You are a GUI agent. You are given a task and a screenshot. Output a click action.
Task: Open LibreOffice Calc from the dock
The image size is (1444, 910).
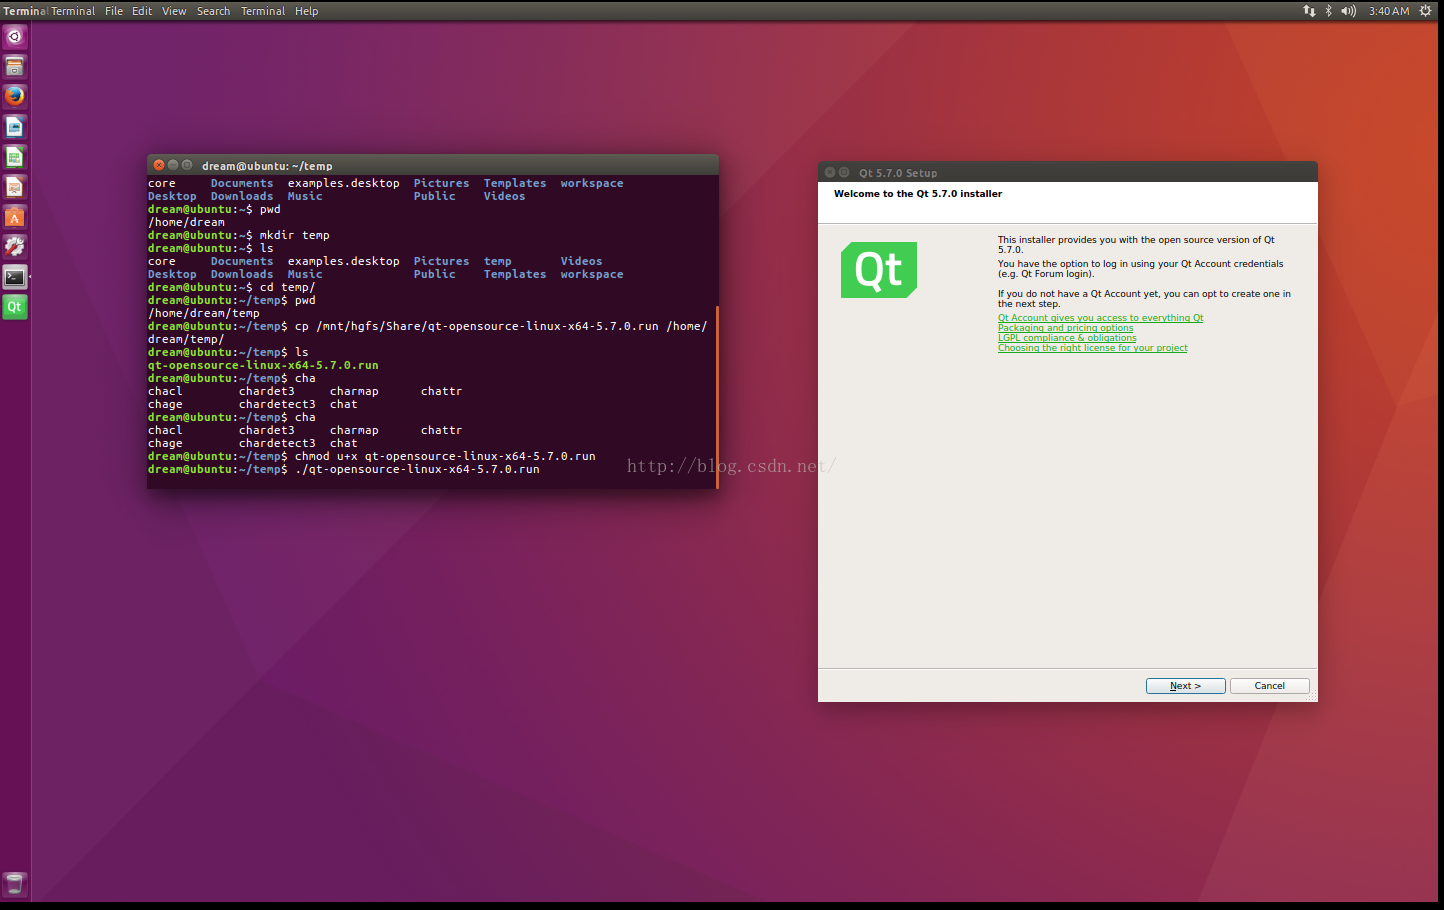click(15, 157)
